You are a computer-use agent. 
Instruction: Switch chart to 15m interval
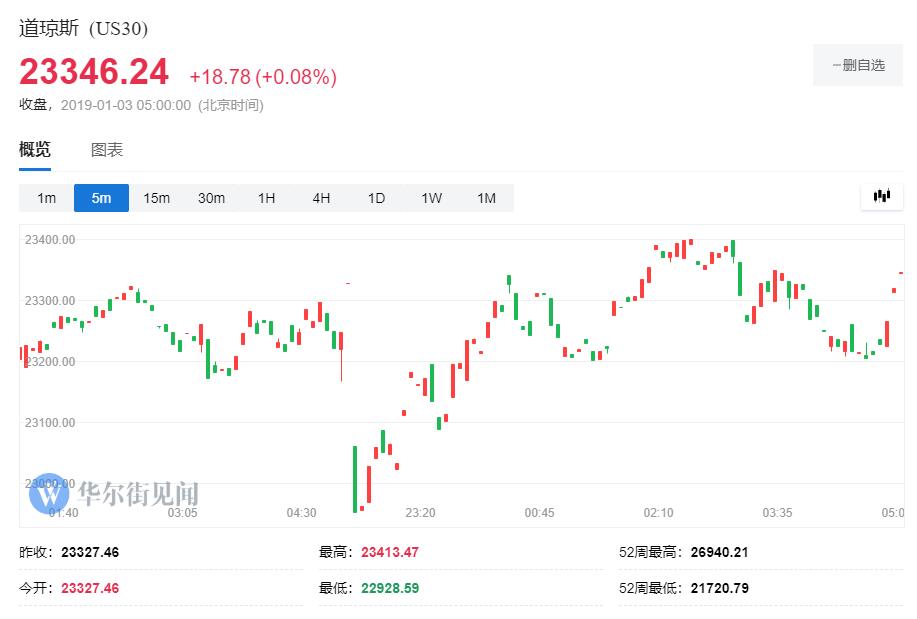click(156, 198)
